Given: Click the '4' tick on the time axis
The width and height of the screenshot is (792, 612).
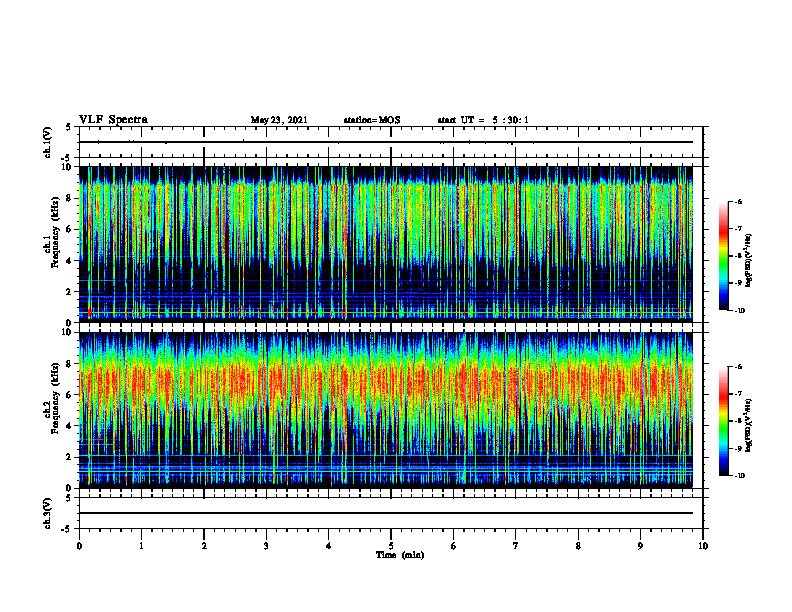Looking at the screenshot, I should pyautogui.click(x=329, y=546).
